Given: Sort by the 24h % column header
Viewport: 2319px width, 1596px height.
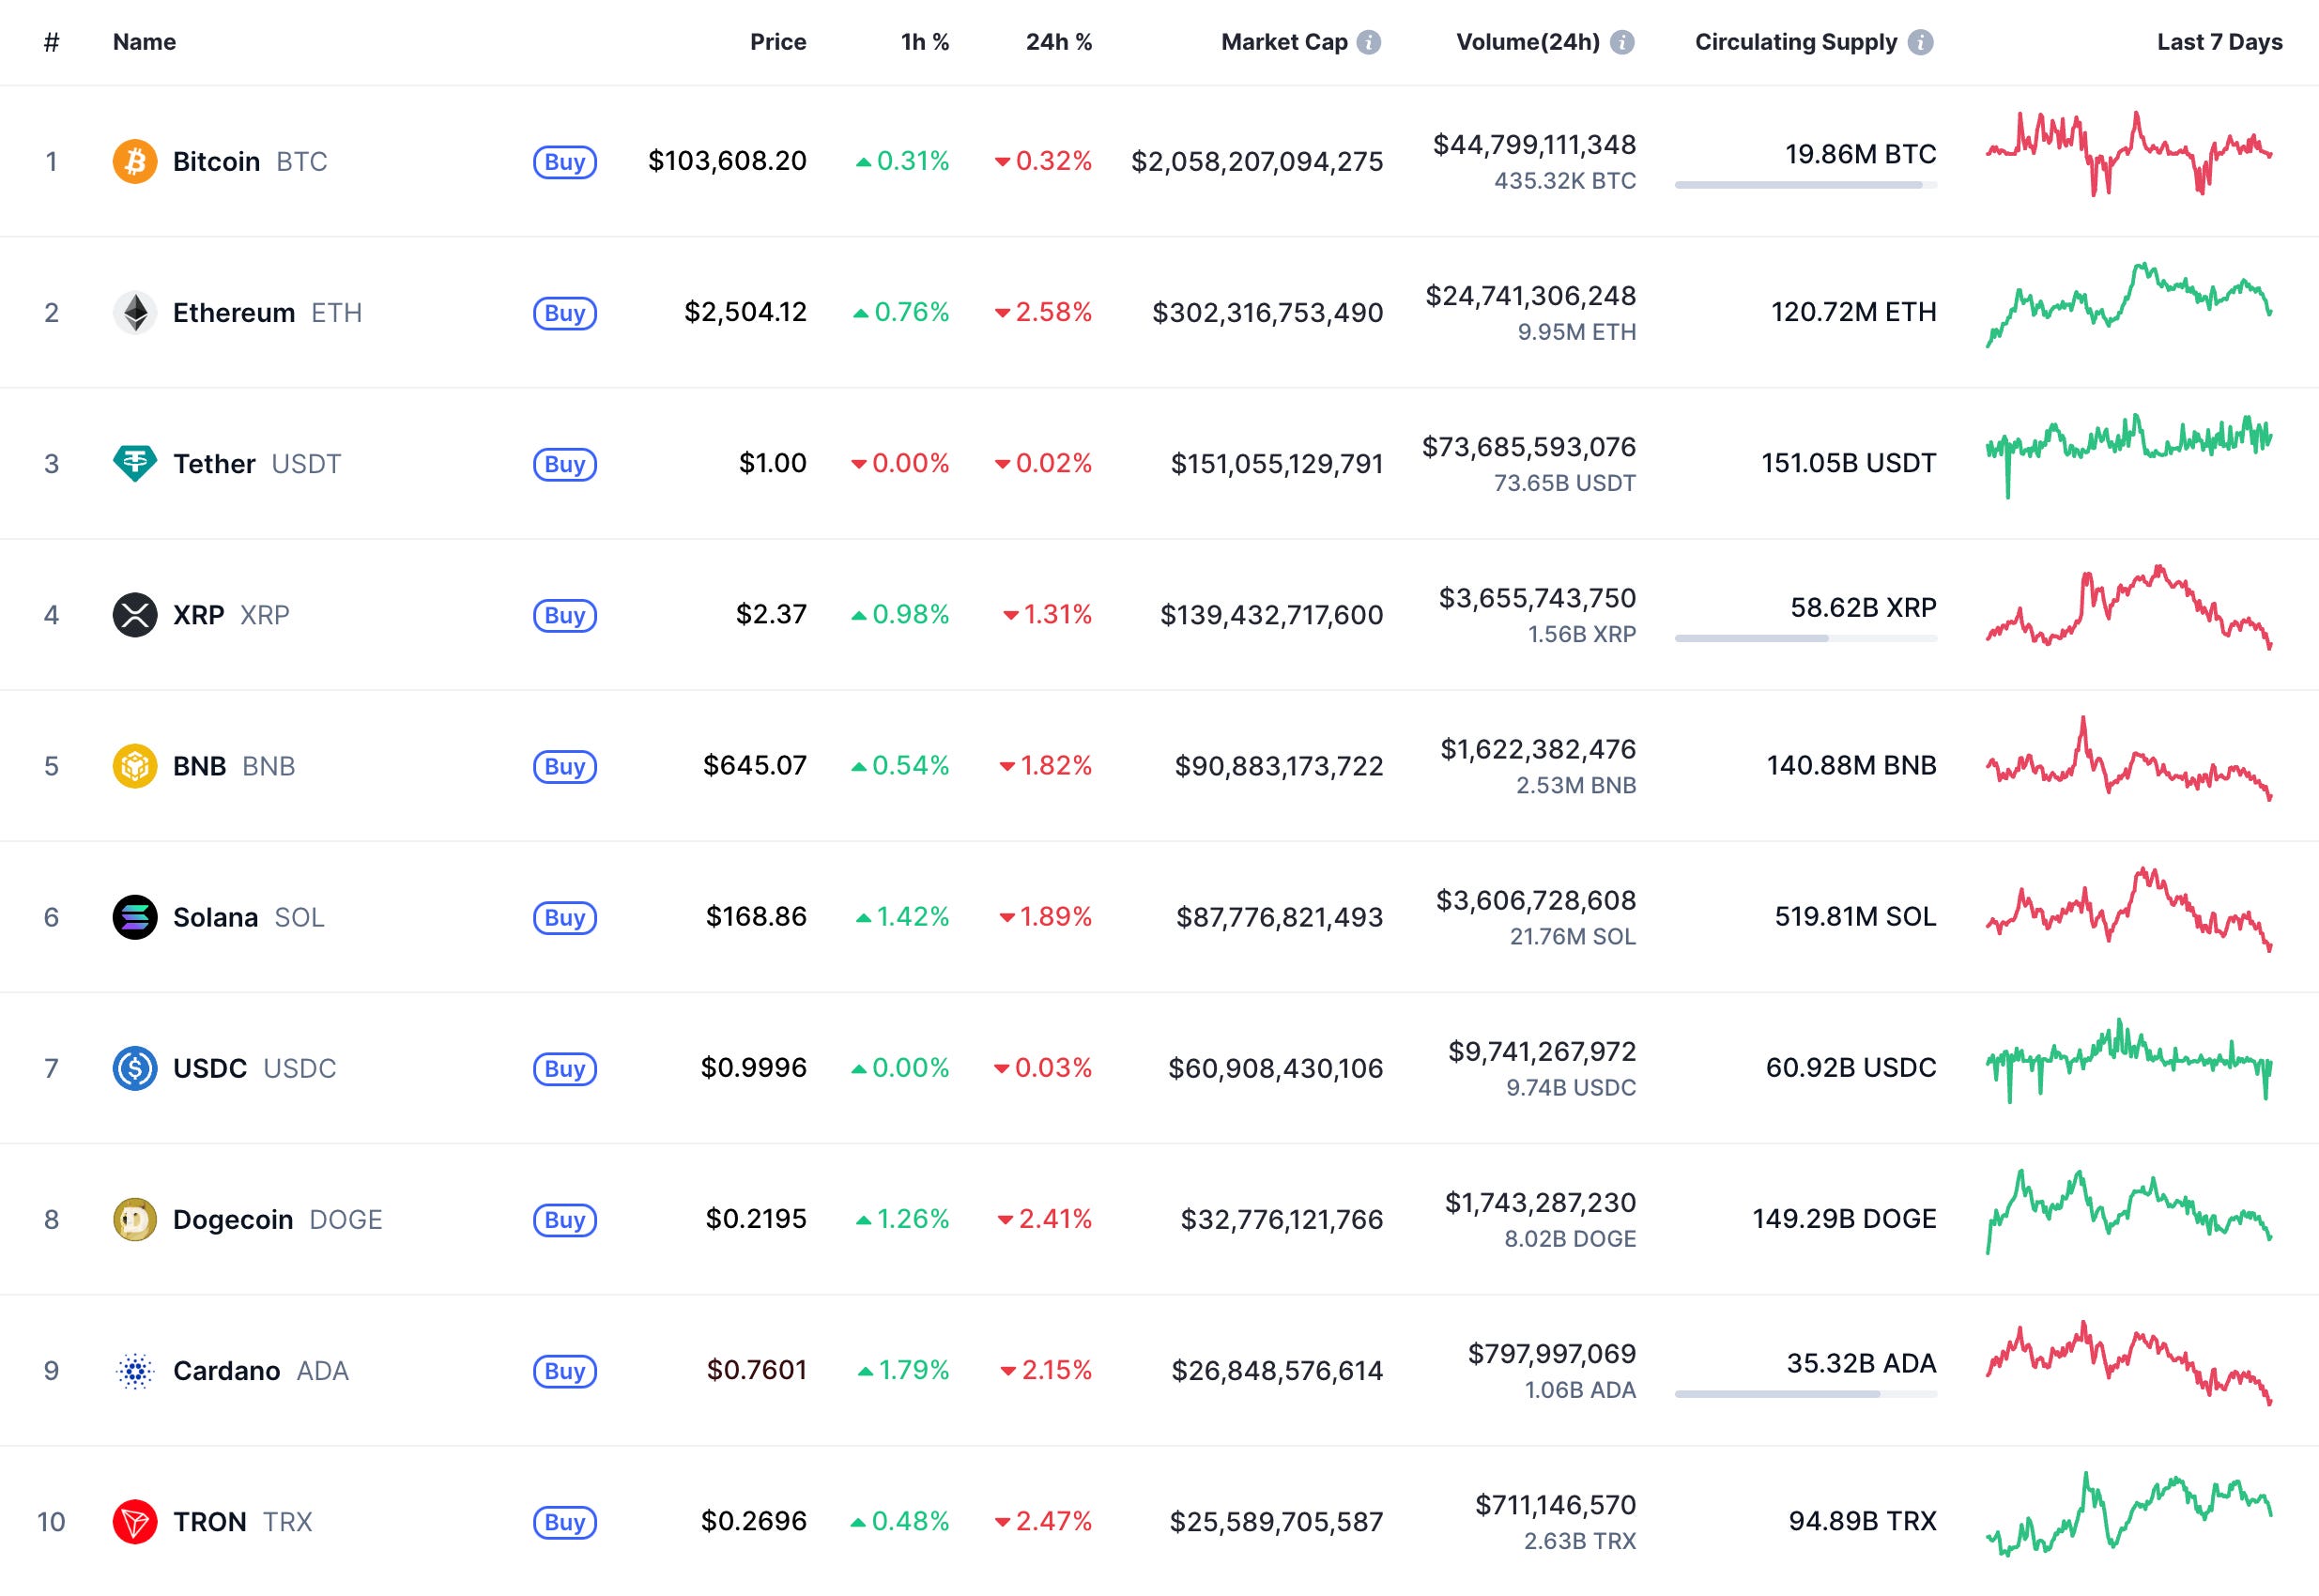Looking at the screenshot, I should pyautogui.click(x=1059, y=42).
